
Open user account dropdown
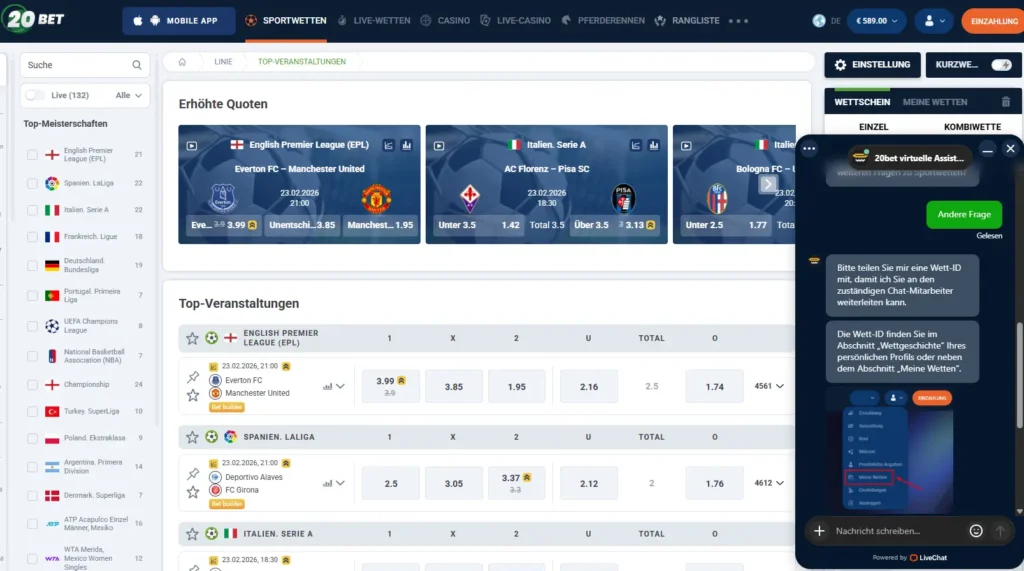coord(935,21)
